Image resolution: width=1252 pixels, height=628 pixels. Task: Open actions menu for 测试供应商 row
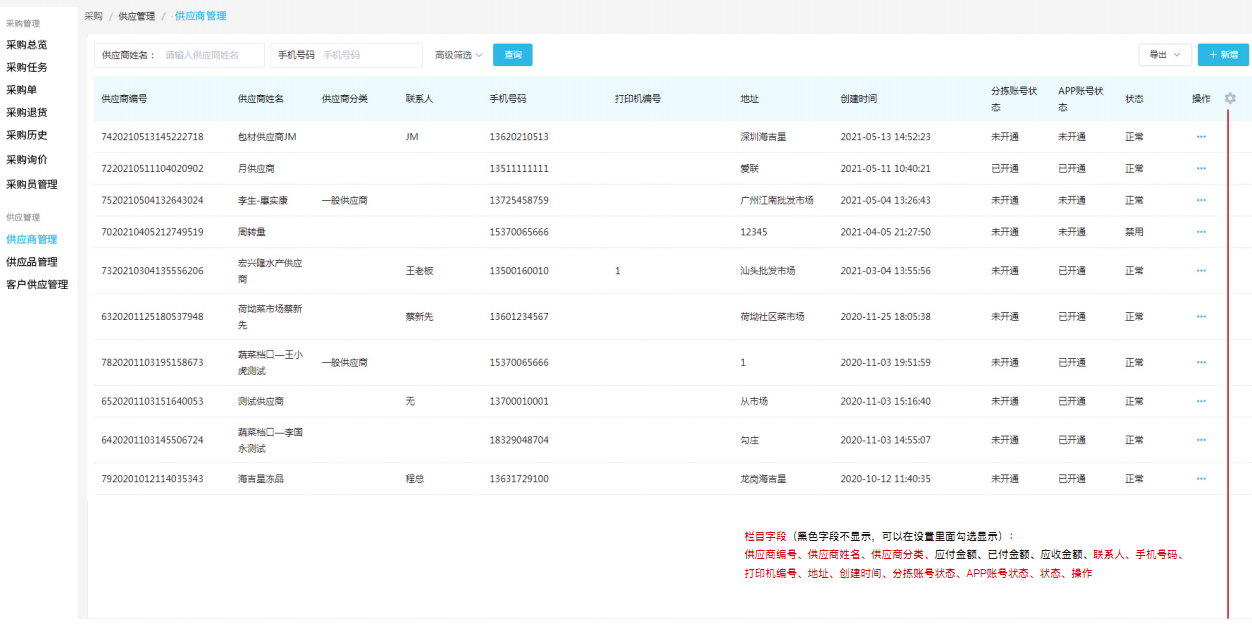point(1201,401)
